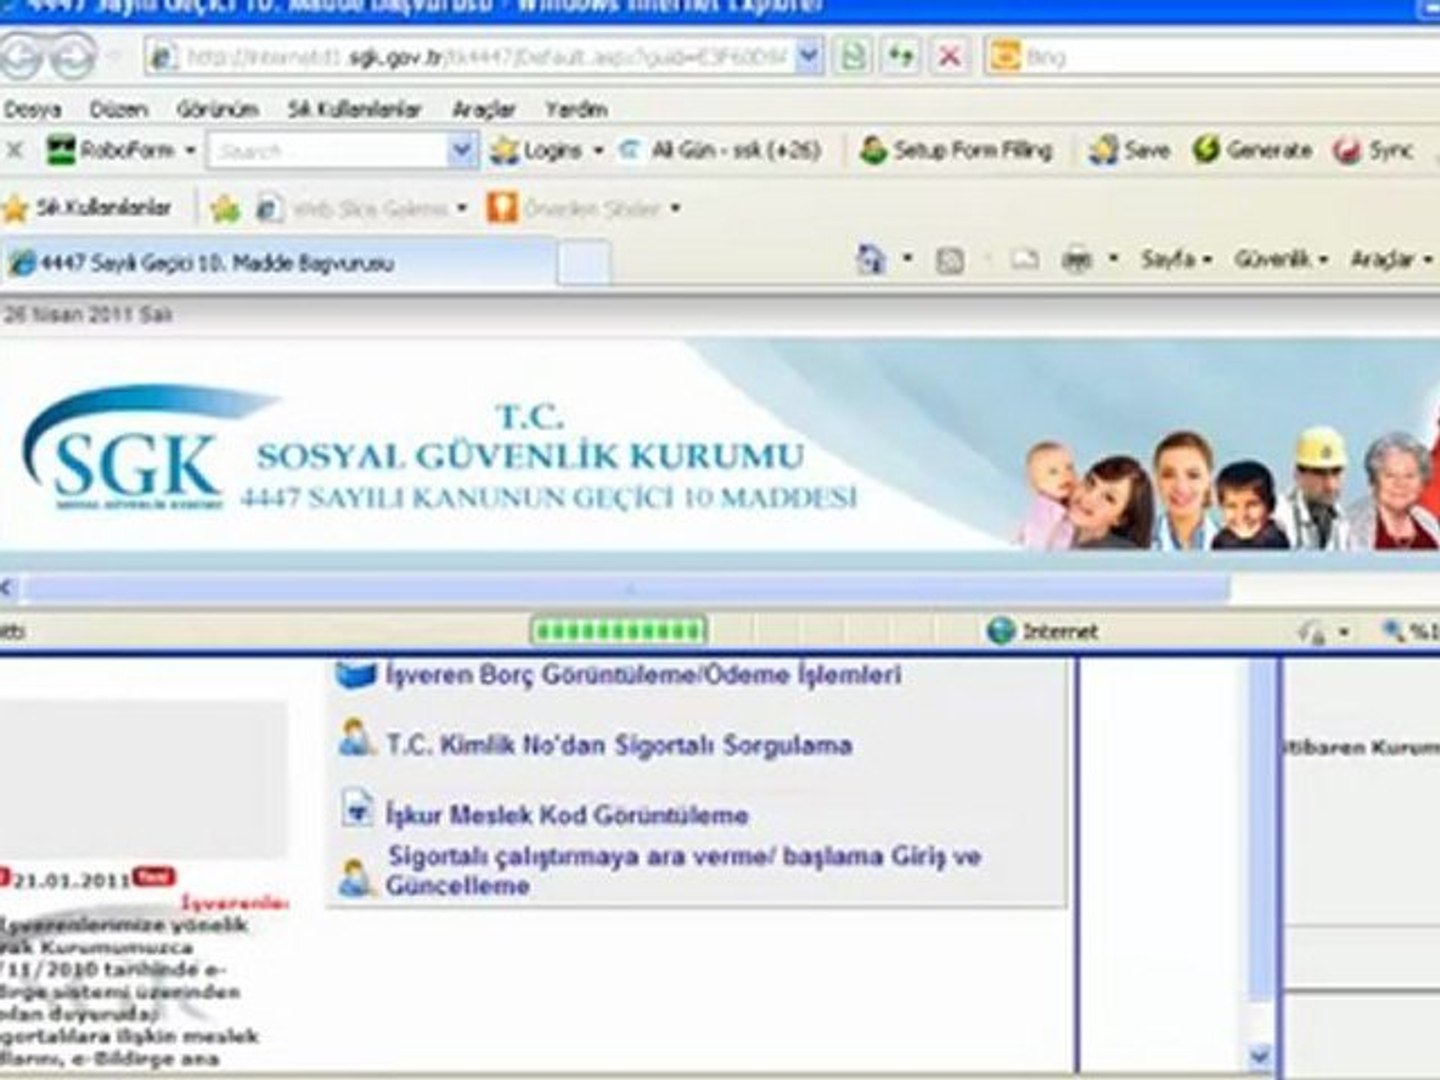The image size is (1440, 1080).
Task: Expand the Logins dropdown arrow
Action: (x=598, y=150)
